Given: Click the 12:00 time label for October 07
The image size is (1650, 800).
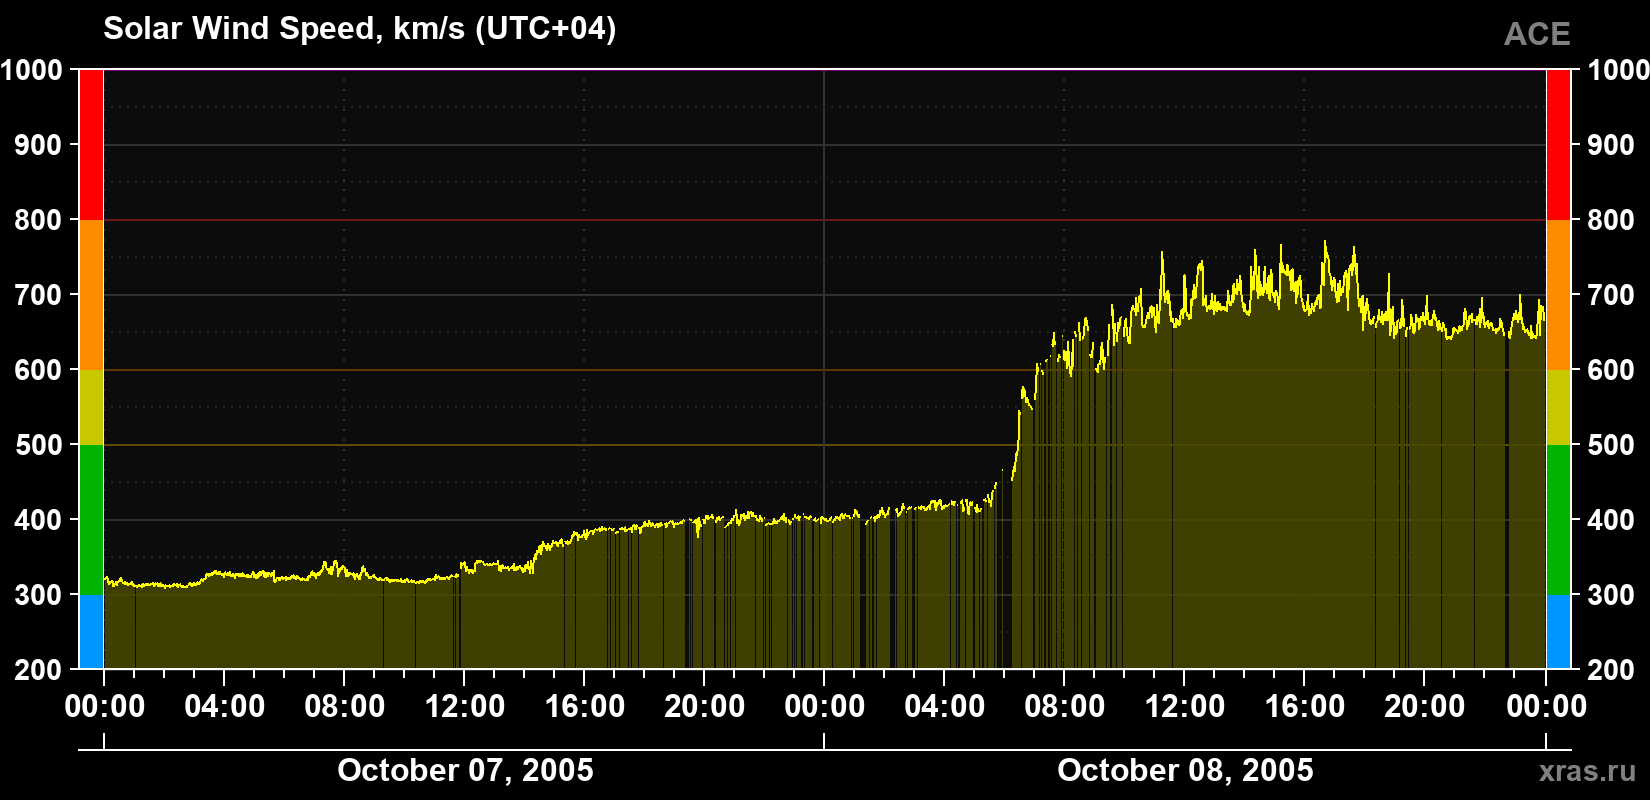Looking at the screenshot, I should click(465, 706).
